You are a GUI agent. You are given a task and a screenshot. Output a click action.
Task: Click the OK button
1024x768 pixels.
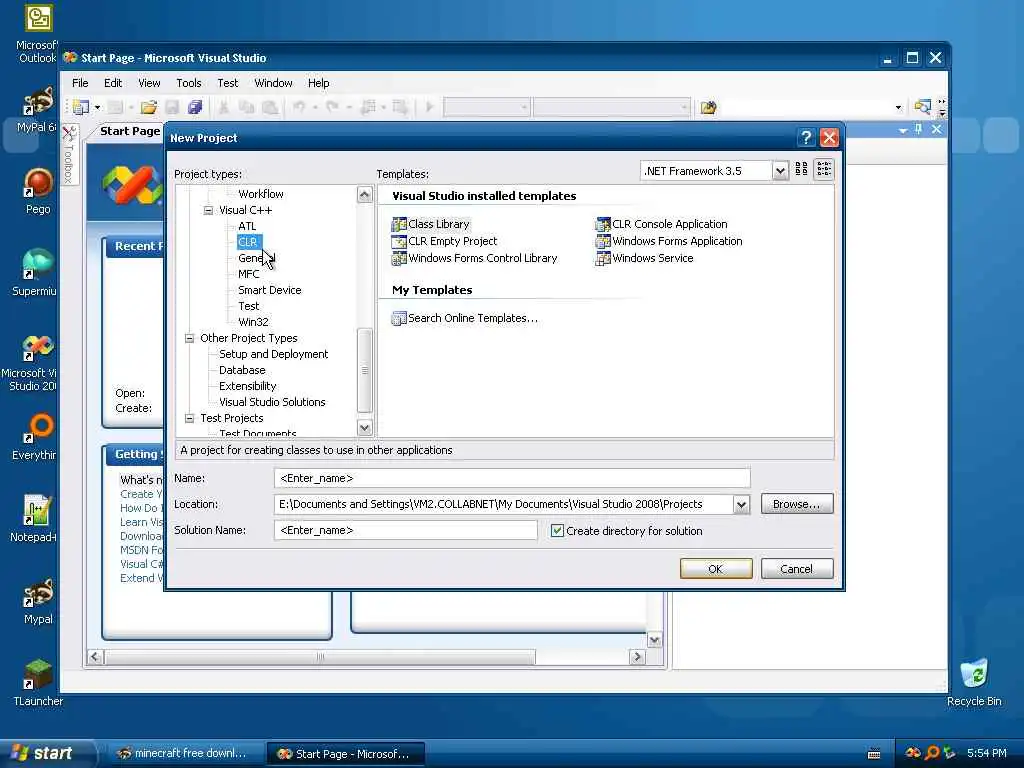click(716, 569)
